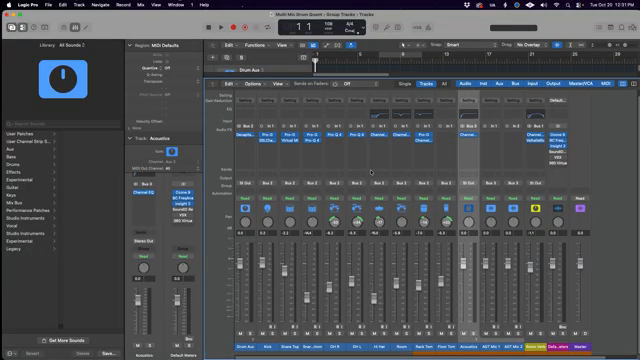Mute the Room Verb channel strip
The image size is (640, 360).
[531, 333]
